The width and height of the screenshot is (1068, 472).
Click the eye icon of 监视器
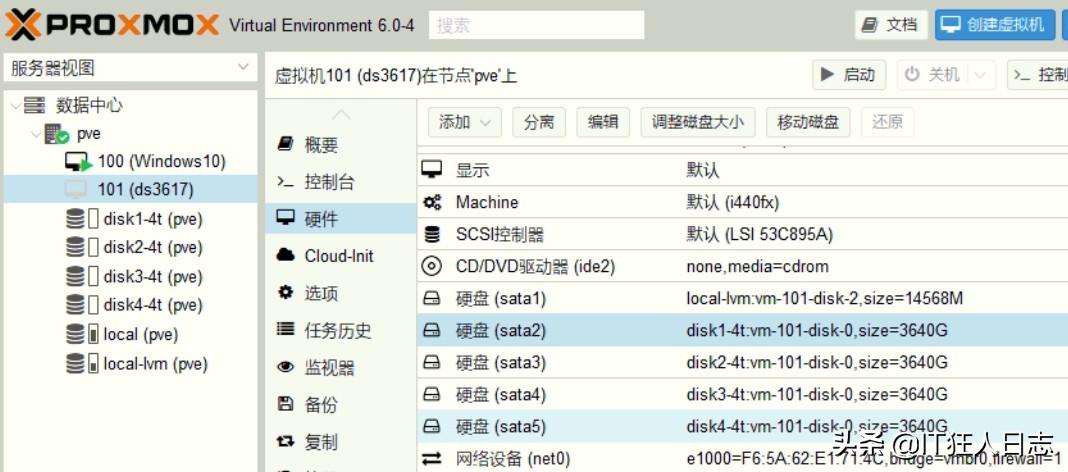click(x=285, y=367)
